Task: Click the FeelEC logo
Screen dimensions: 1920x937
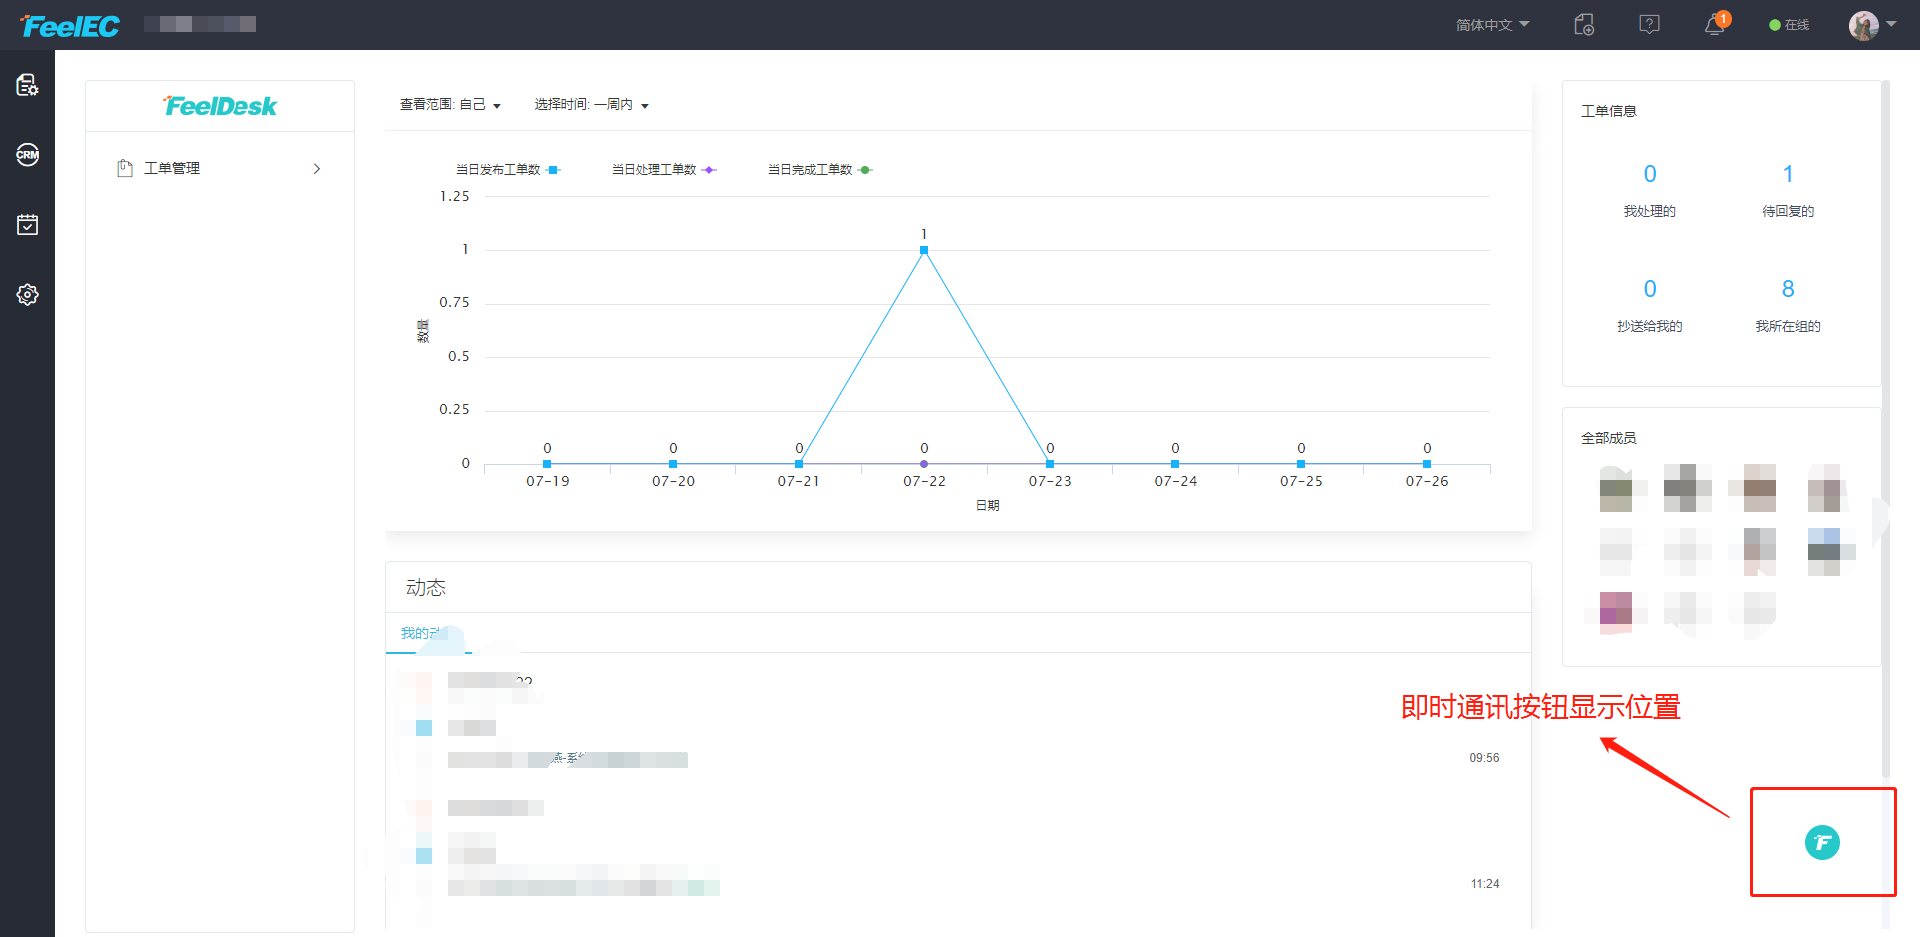Action: pyautogui.click(x=69, y=25)
